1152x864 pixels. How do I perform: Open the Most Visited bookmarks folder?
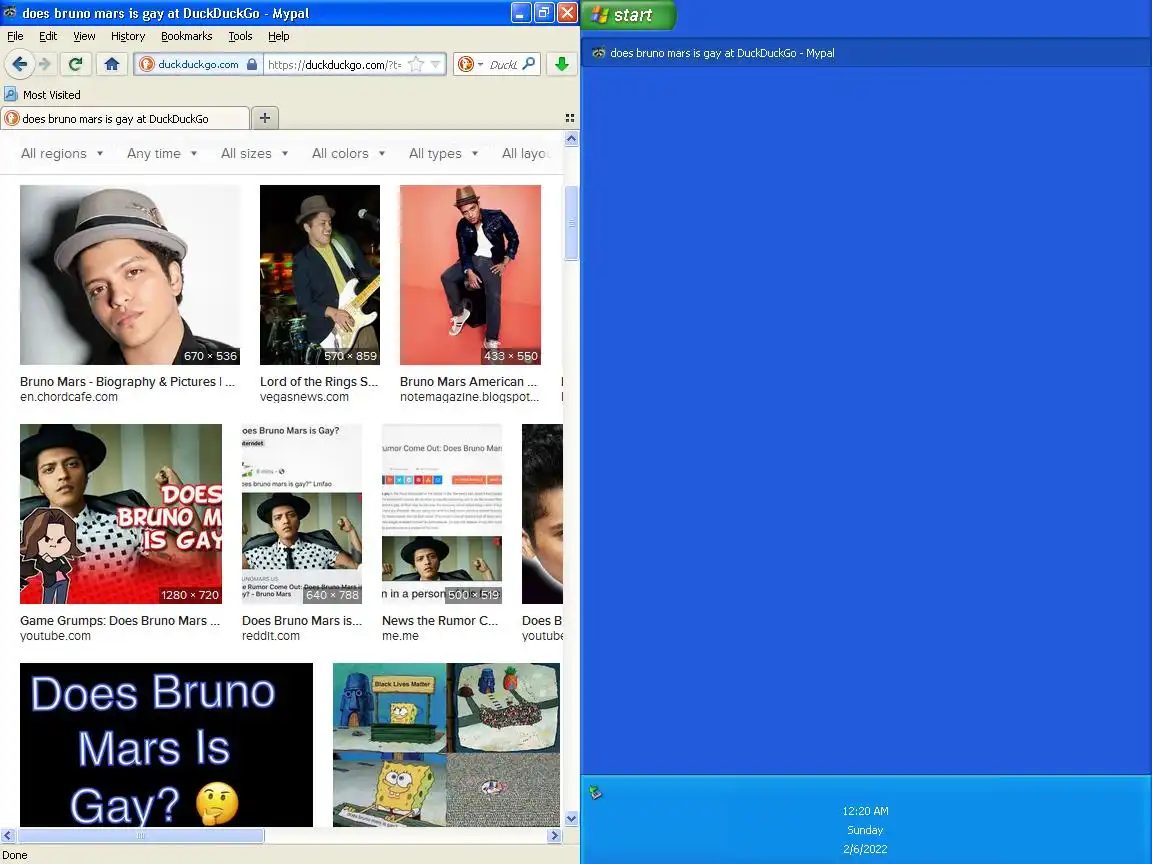click(x=43, y=95)
